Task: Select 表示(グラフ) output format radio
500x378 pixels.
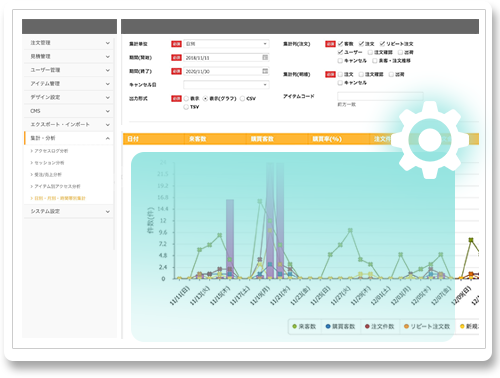Action: tap(205, 99)
